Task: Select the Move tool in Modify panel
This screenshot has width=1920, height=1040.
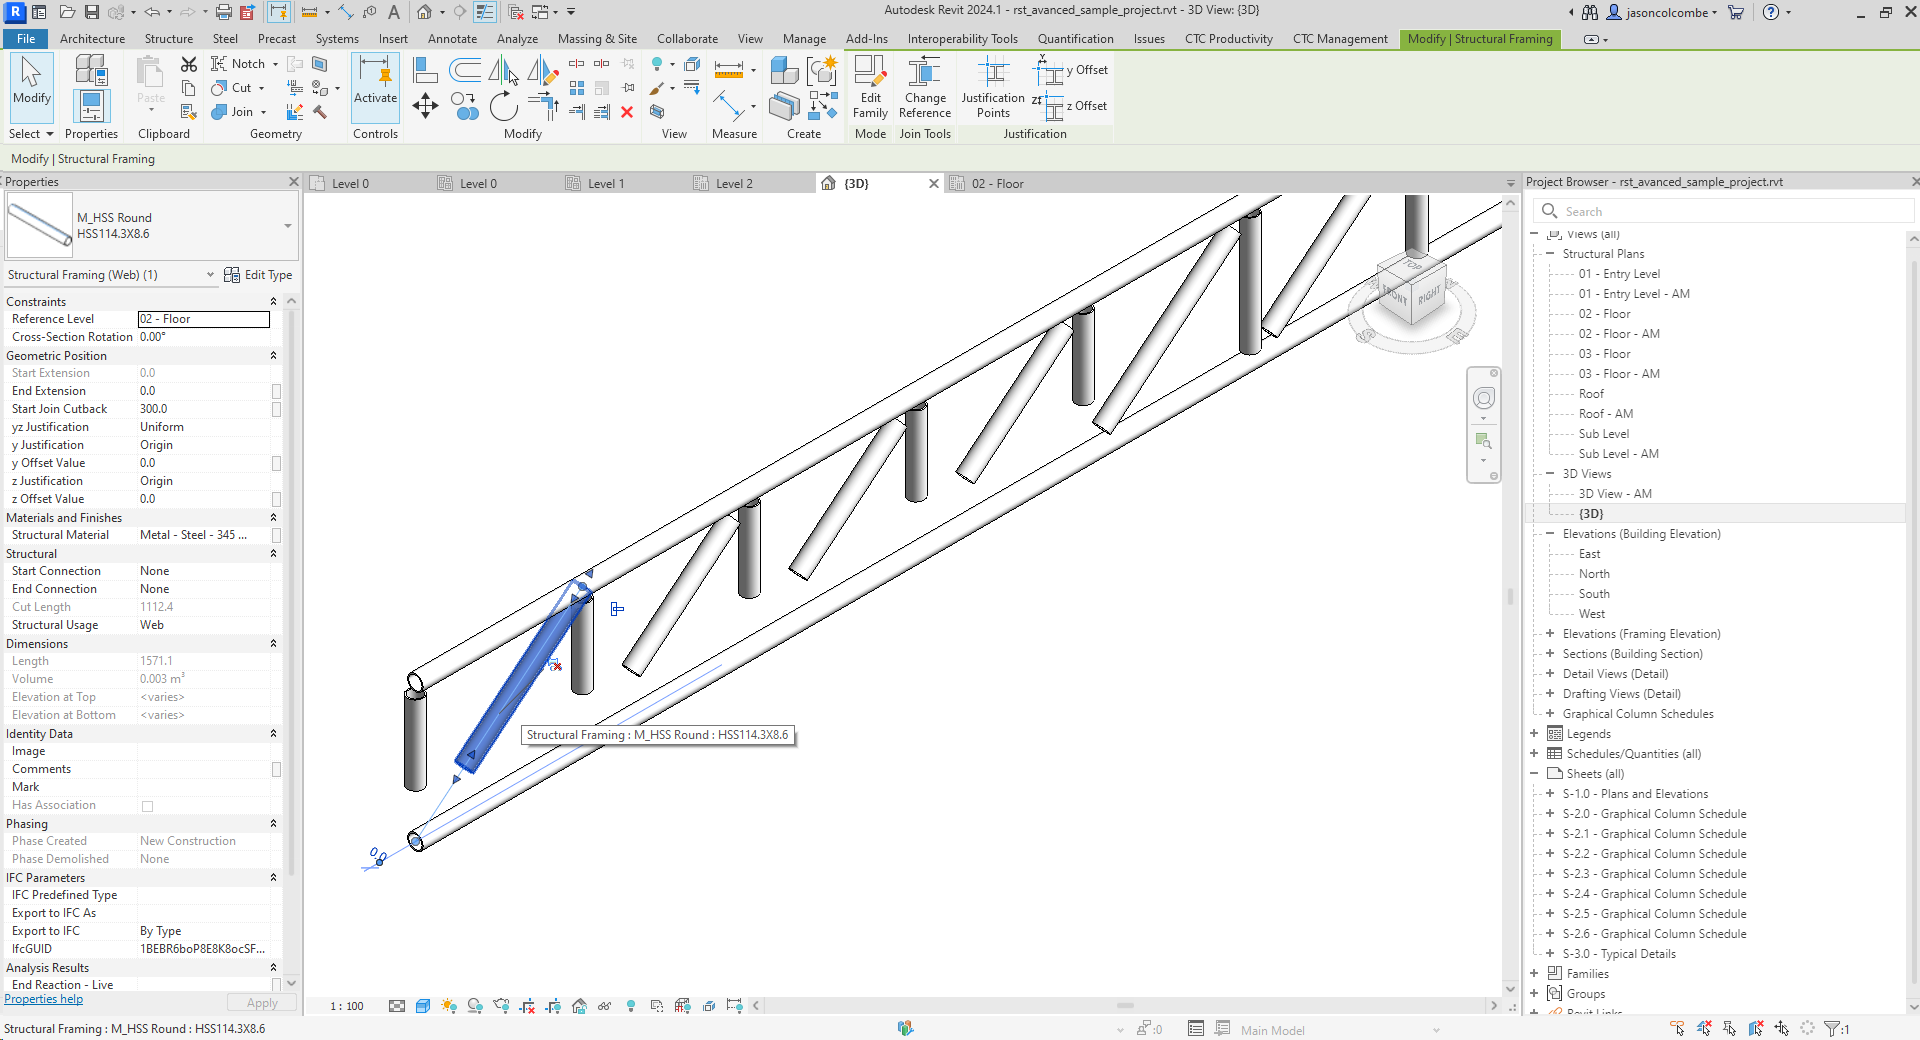Action: click(x=425, y=105)
